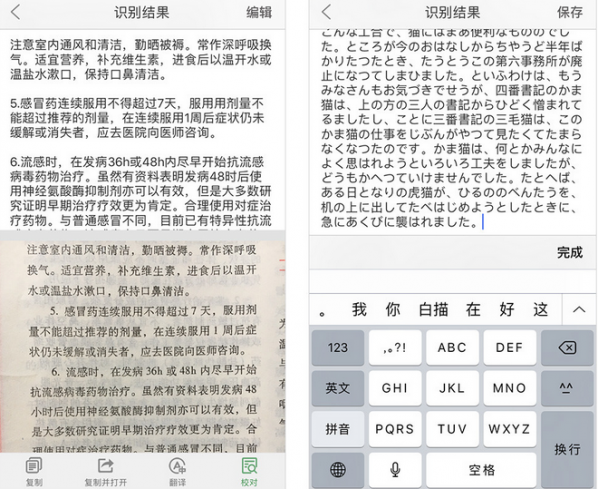Expand the candidate word list chevron
The image size is (598, 489).
[x=579, y=309]
